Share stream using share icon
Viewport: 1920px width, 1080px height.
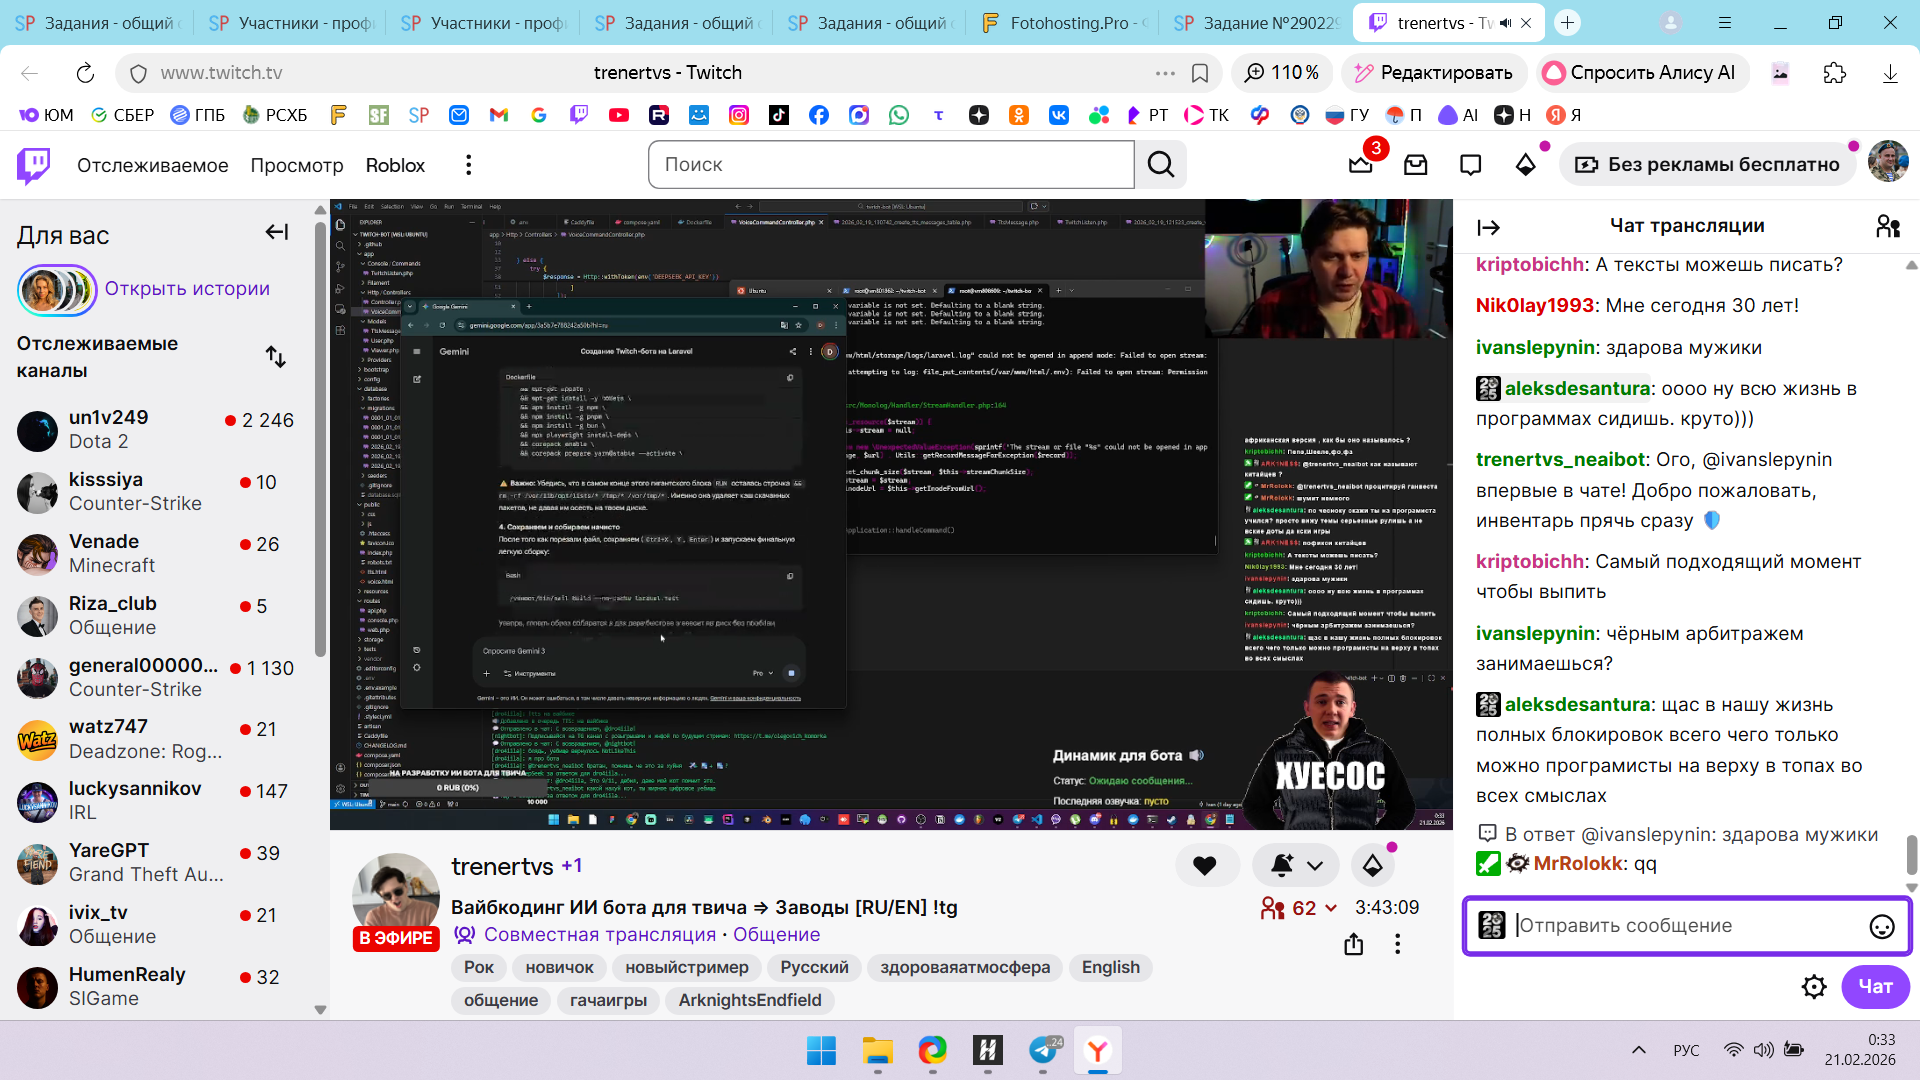point(1353,944)
